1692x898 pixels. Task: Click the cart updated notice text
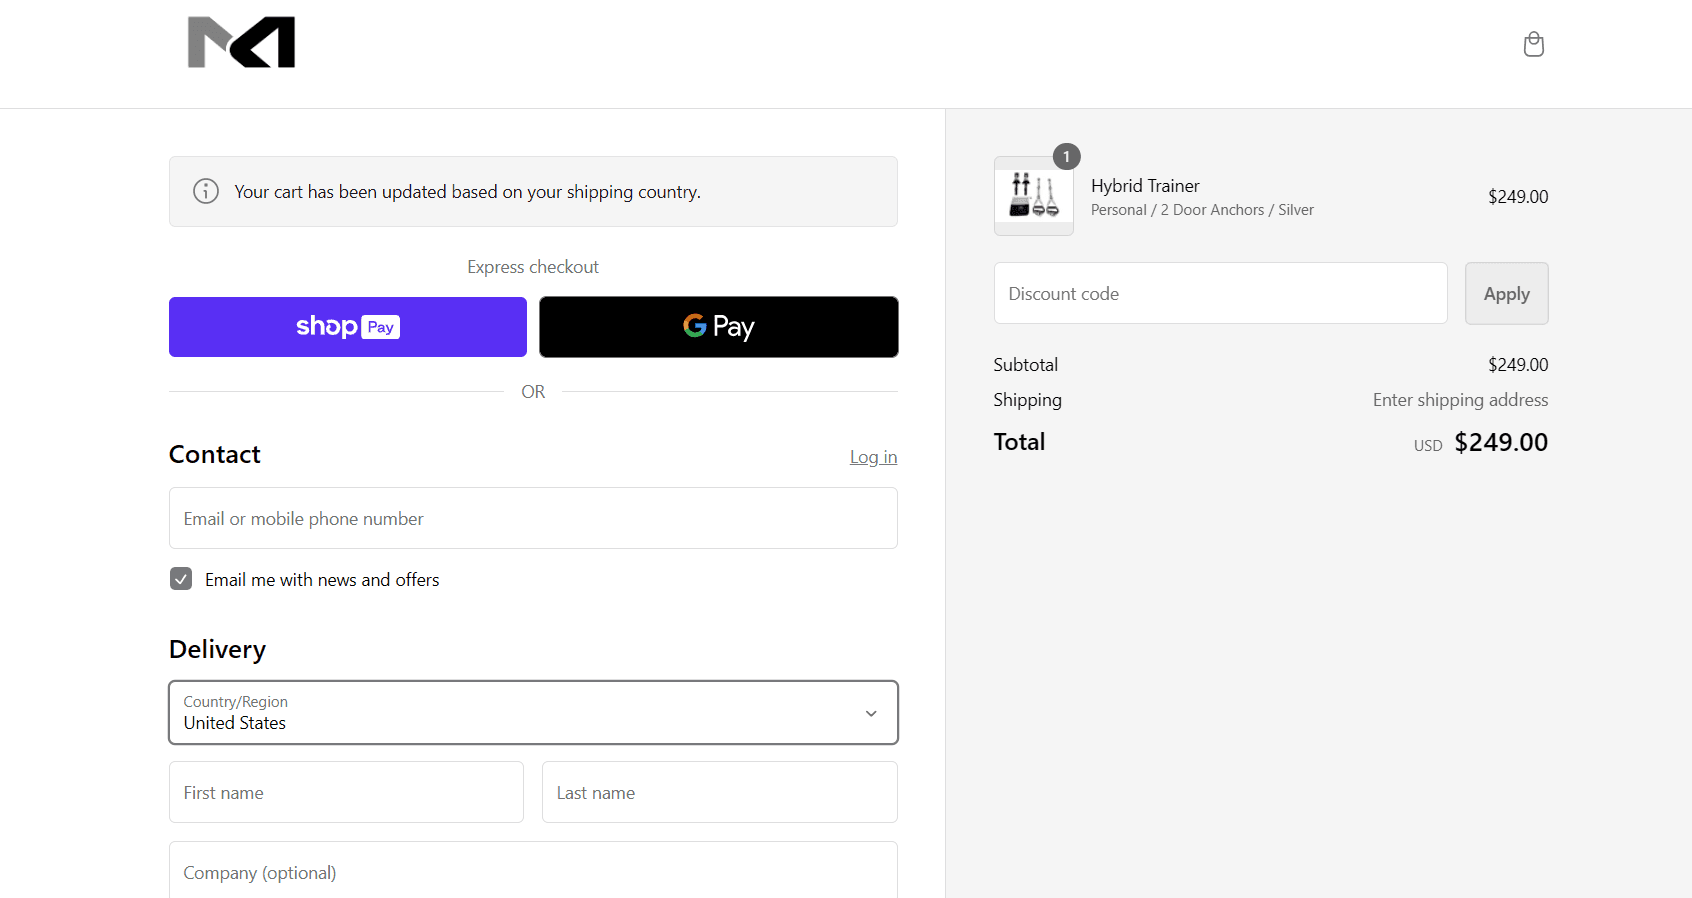coord(467,192)
